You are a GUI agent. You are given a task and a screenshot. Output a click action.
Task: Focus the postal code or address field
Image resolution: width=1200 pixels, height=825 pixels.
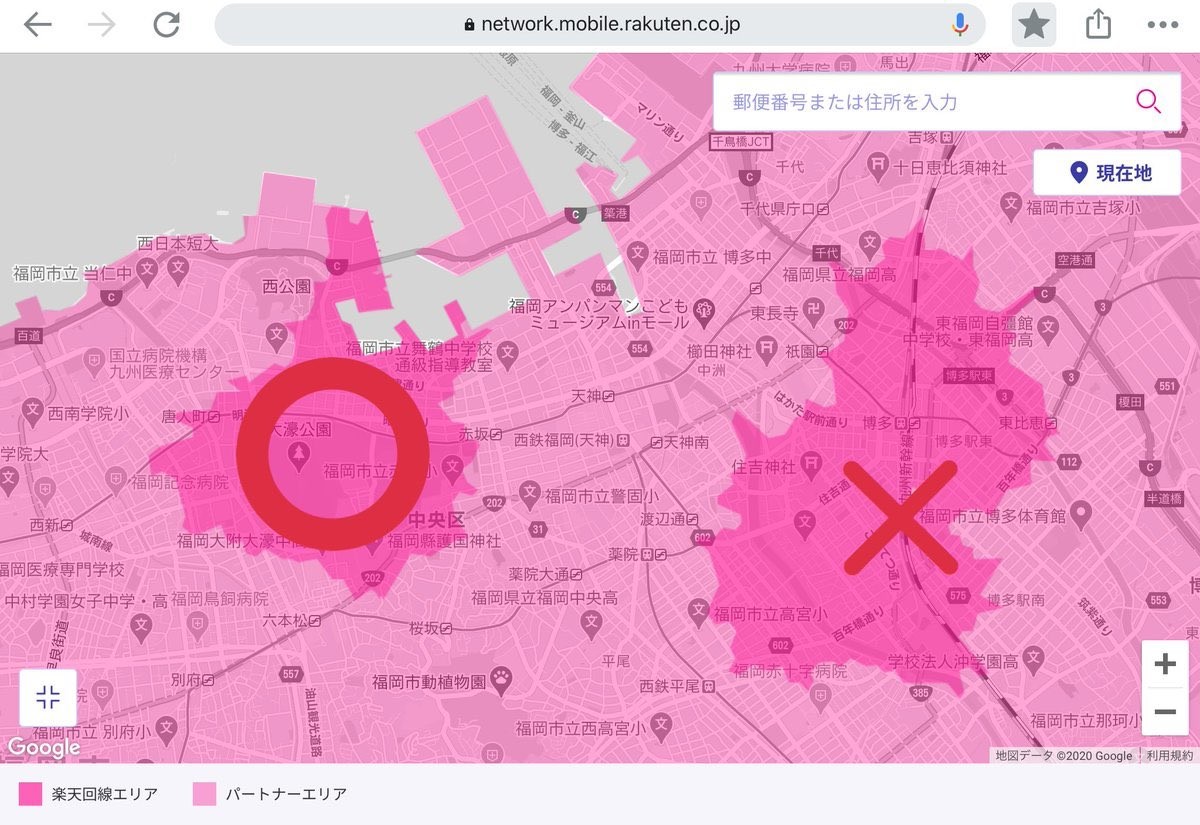click(x=920, y=101)
